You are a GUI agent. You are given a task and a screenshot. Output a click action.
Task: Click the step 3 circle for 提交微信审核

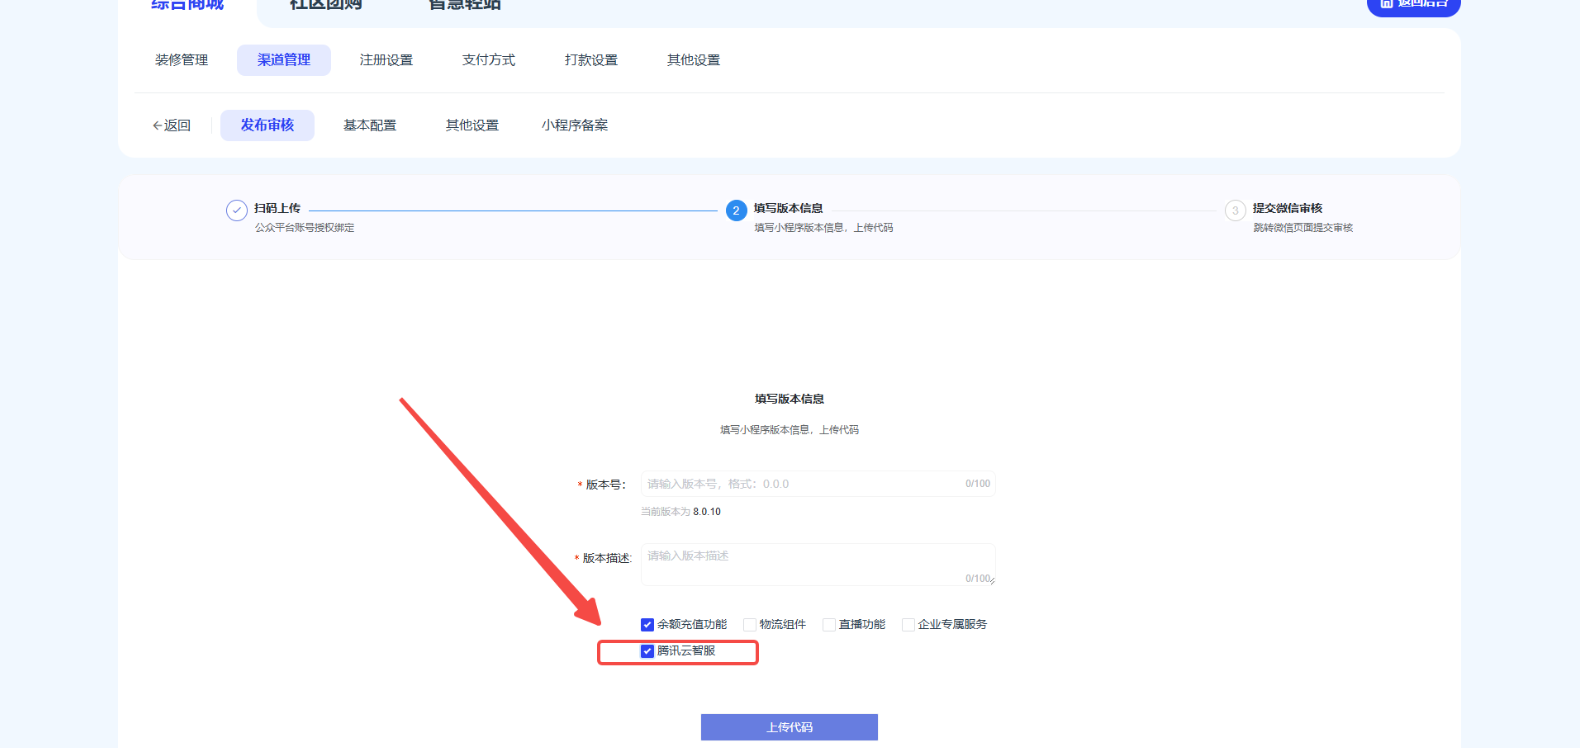point(1235,210)
